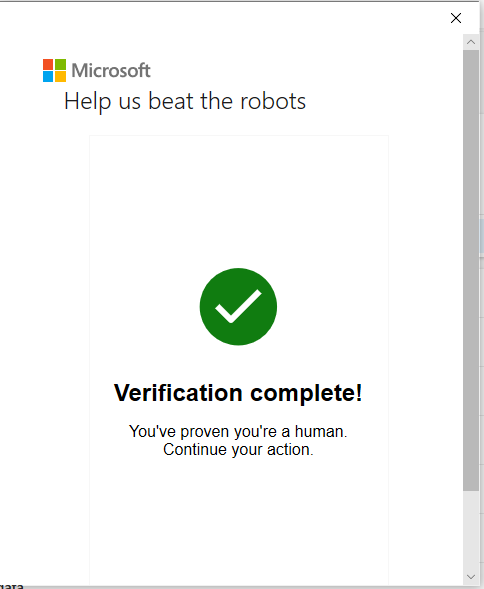Click the cut-off text behind the dialog's bottom-left

point(11,586)
